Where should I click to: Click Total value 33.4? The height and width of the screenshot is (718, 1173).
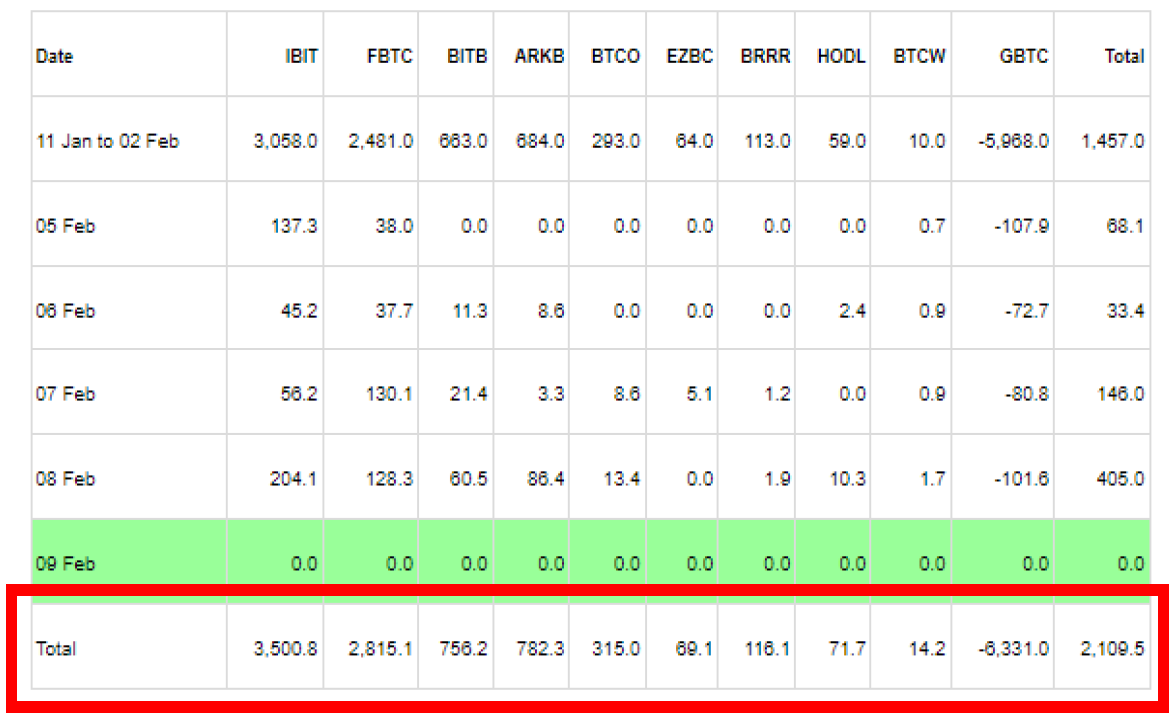tap(1125, 310)
